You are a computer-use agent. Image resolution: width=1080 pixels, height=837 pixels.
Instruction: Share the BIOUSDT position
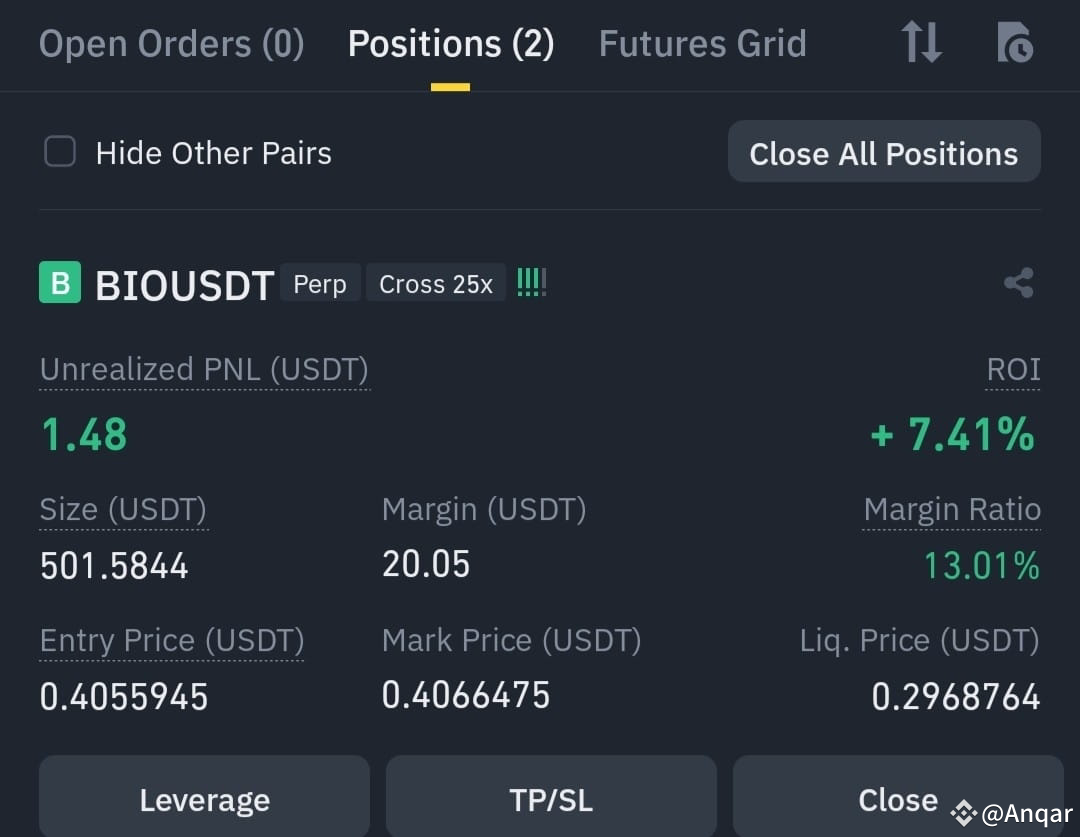(x=1019, y=282)
